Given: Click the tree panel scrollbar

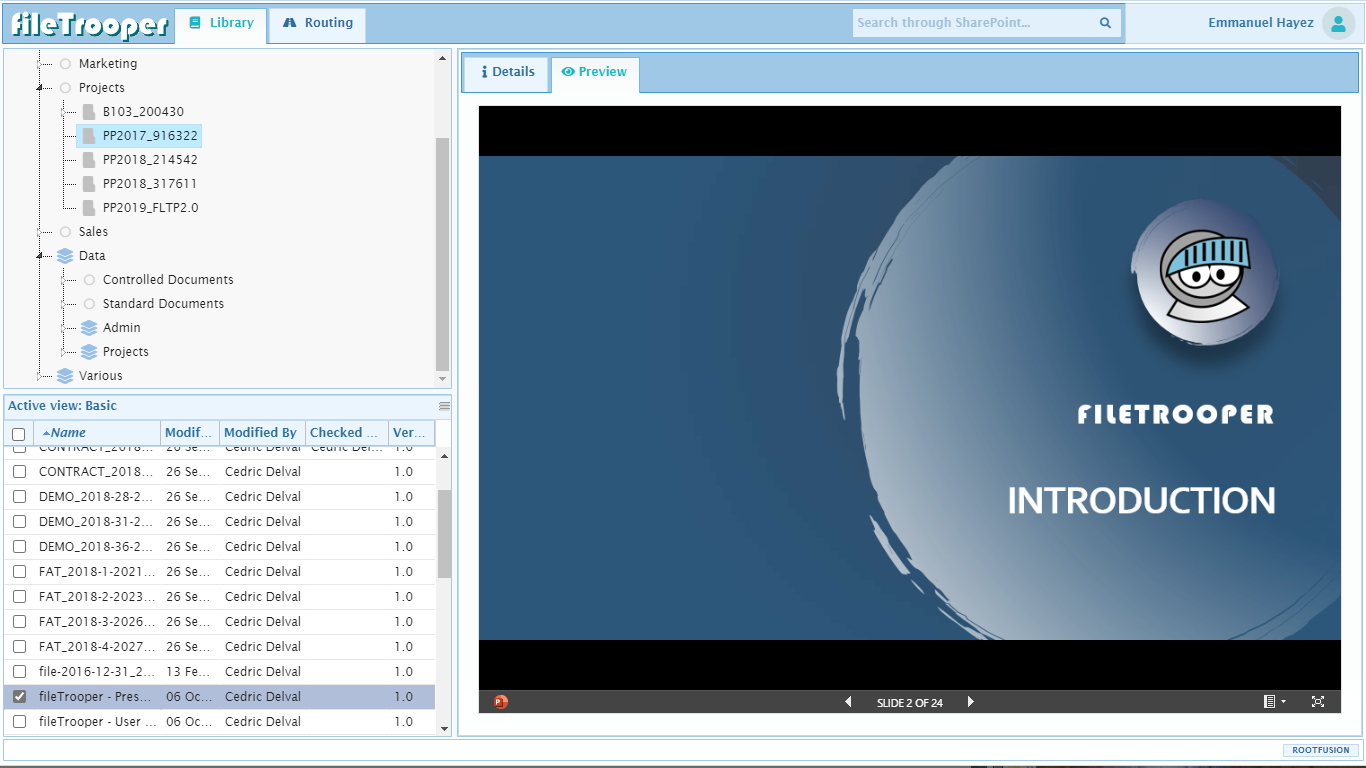Looking at the screenshot, I should pyautogui.click(x=443, y=254).
